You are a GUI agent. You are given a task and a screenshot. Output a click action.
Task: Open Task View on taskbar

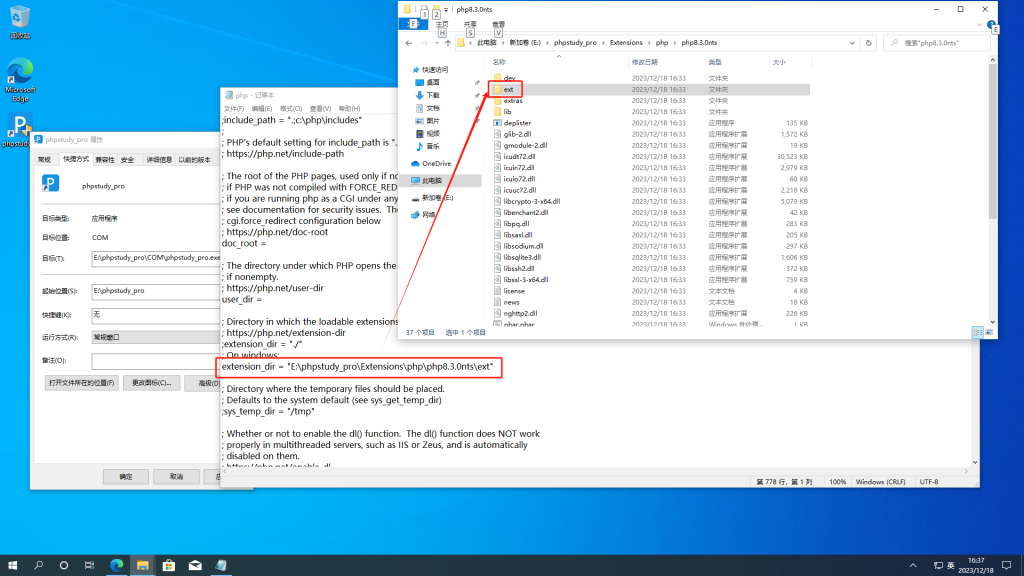89,566
